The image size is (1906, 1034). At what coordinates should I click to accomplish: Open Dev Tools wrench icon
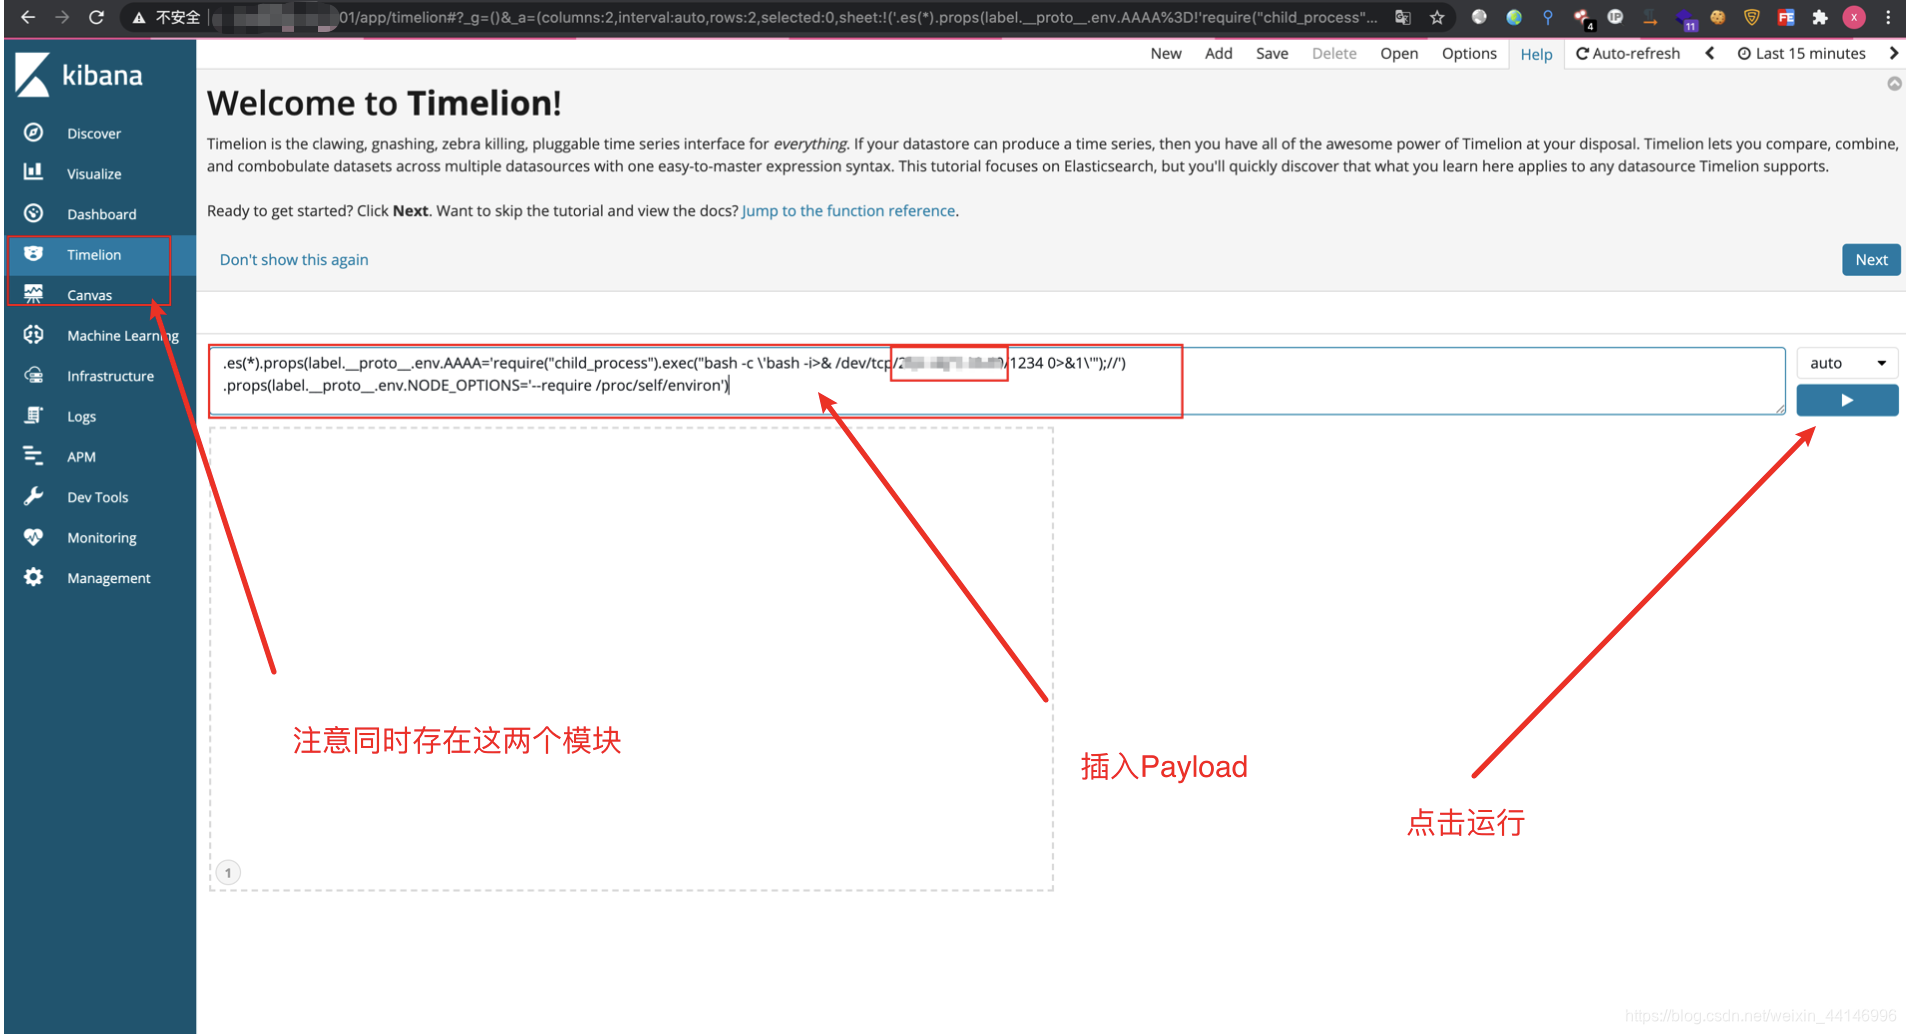33,496
